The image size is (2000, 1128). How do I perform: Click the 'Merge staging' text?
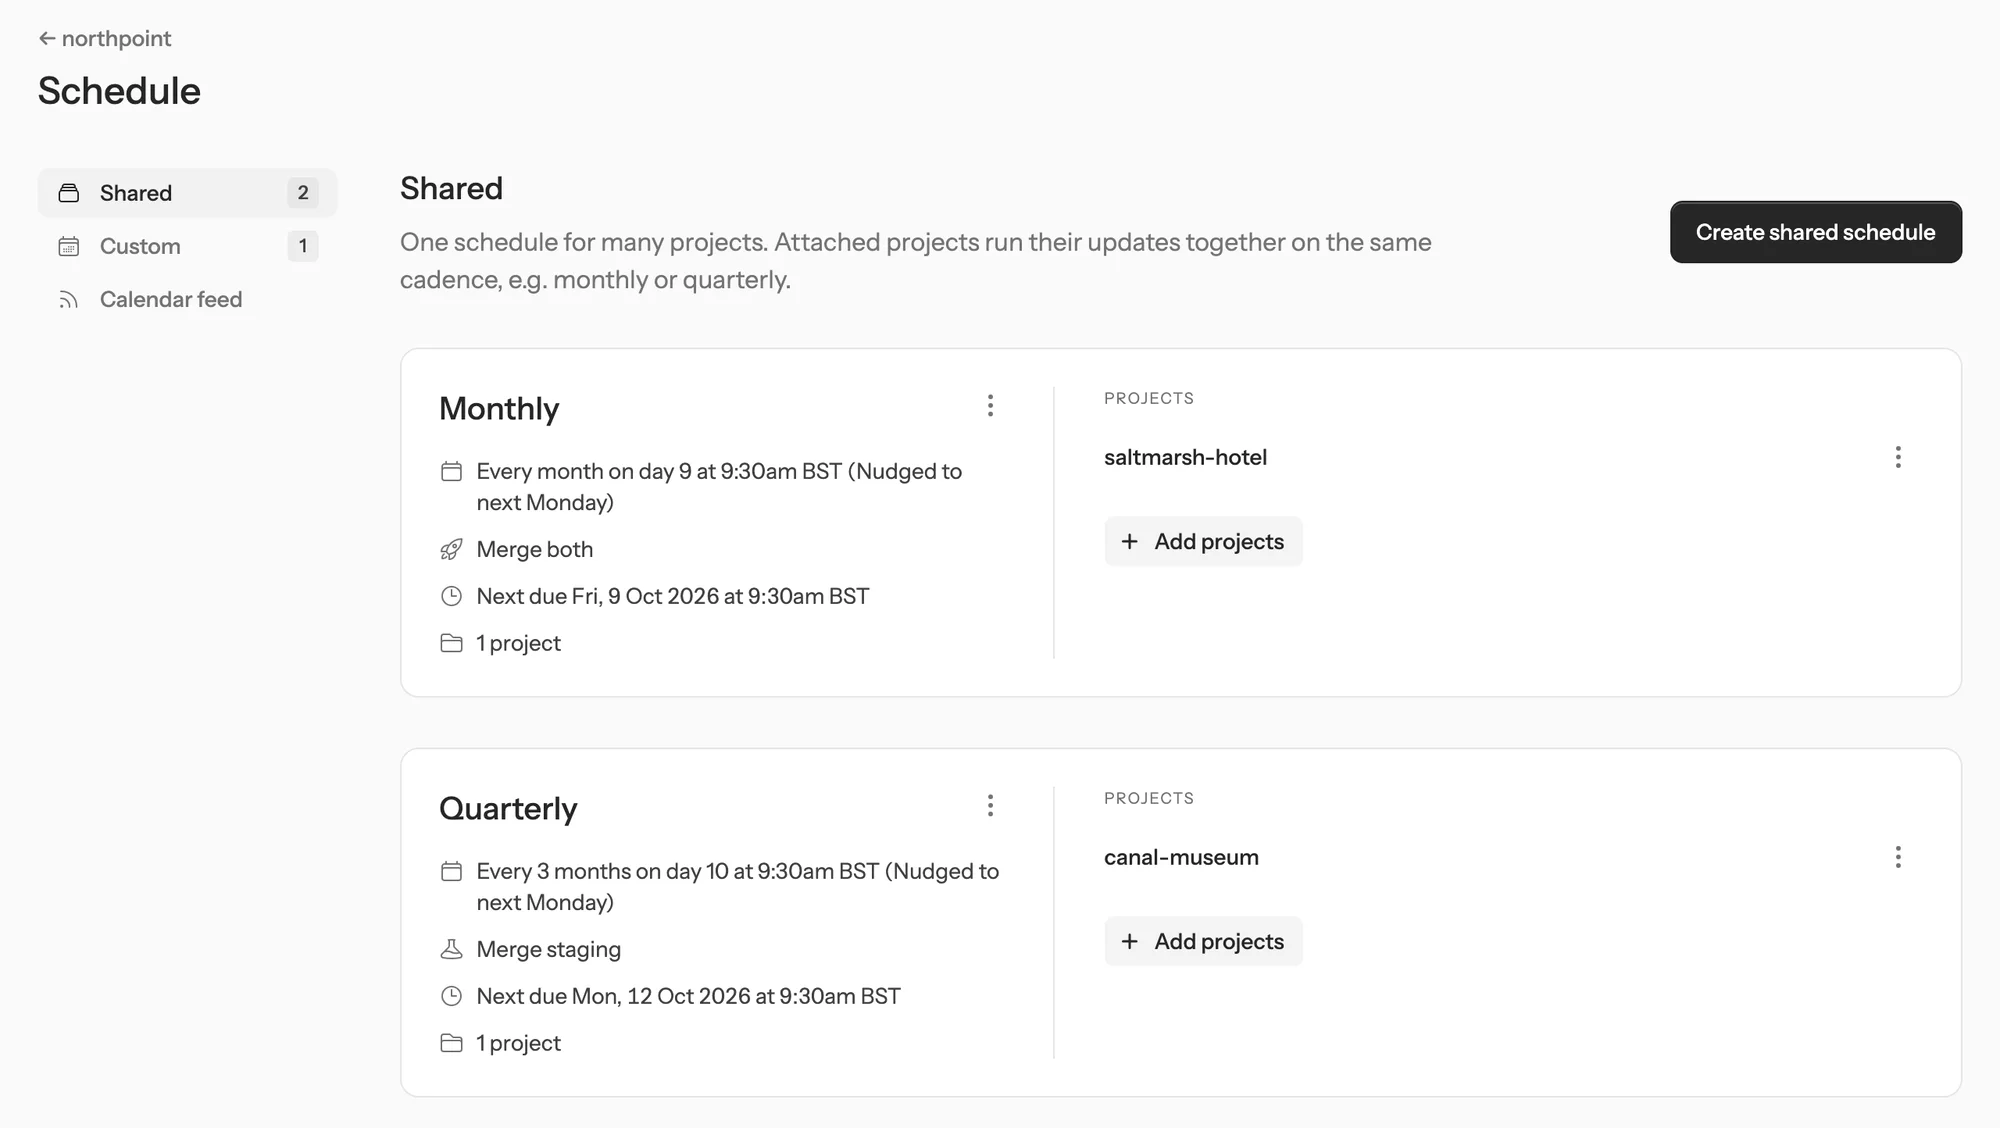coord(549,949)
